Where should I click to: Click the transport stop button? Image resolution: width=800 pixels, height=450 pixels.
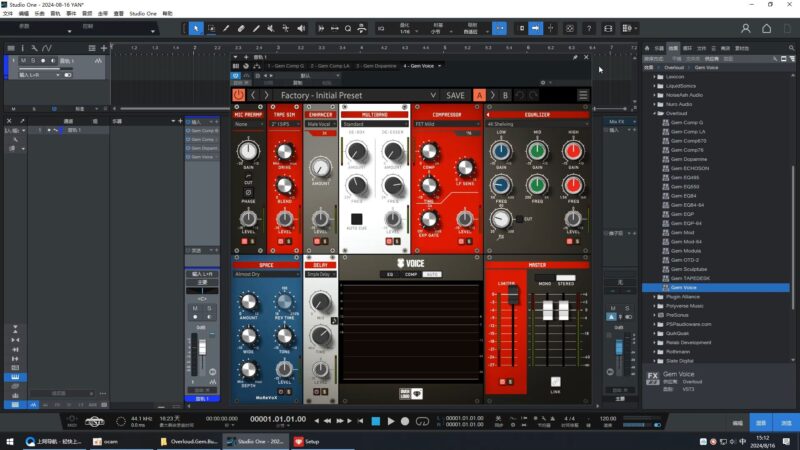pyautogui.click(x=376, y=421)
